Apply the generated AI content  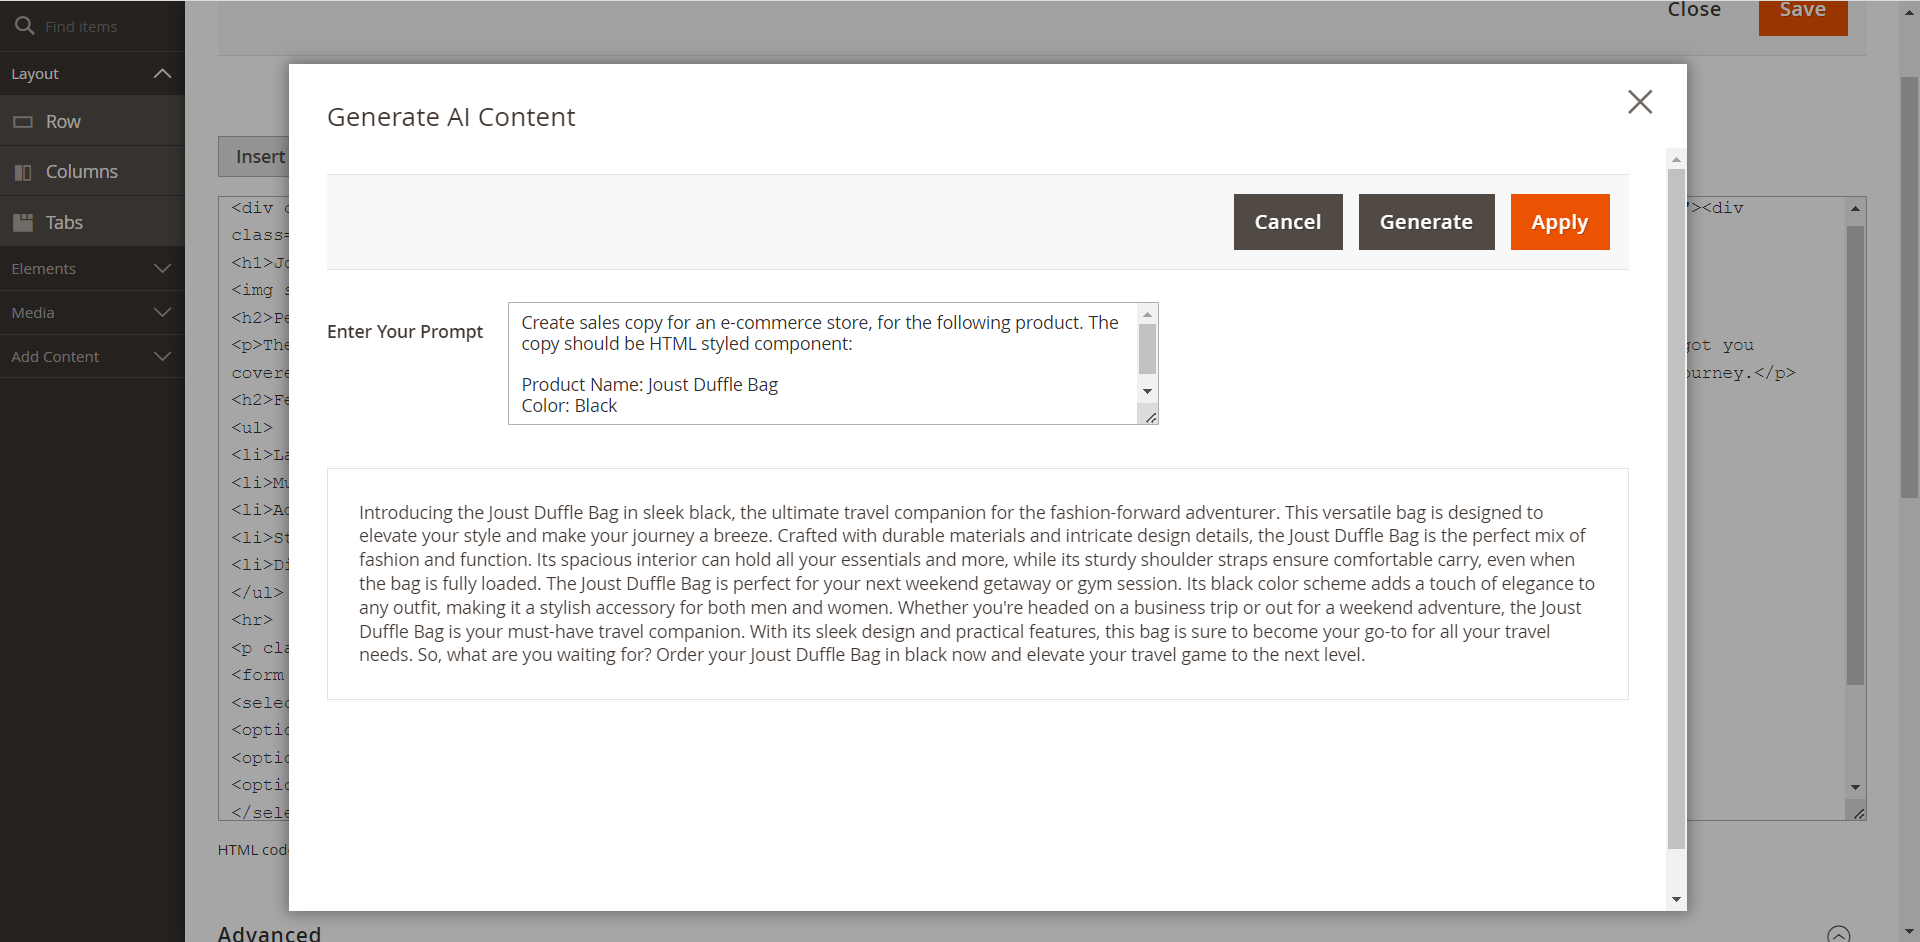click(1559, 222)
